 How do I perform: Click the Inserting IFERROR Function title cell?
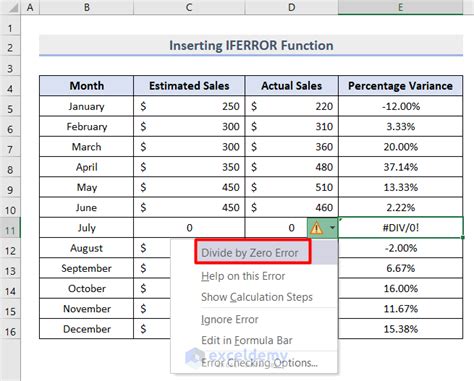tap(251, 45)
